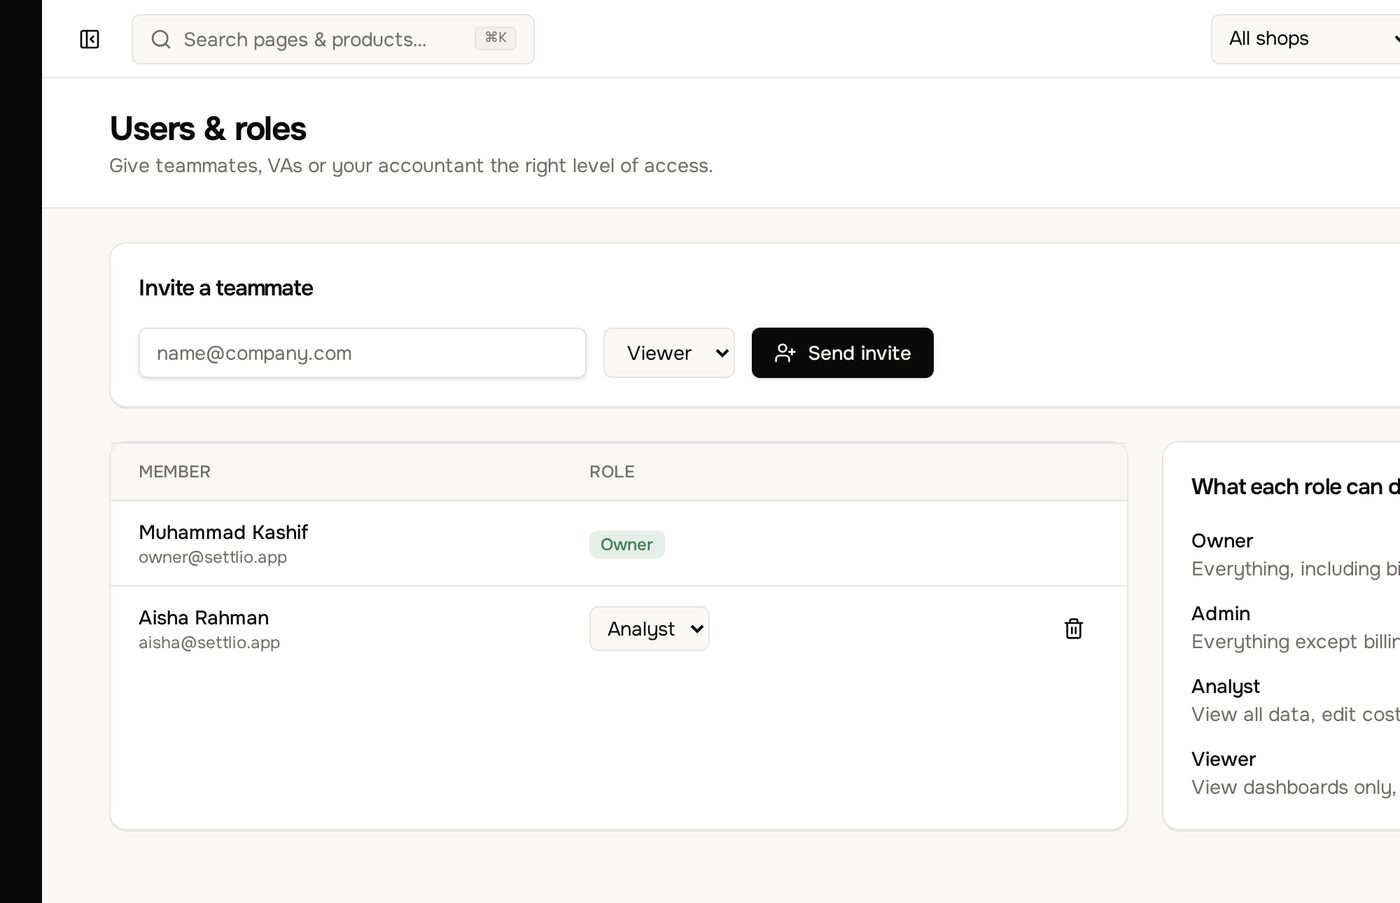Open the invite role Viewer dropdown

669,353
